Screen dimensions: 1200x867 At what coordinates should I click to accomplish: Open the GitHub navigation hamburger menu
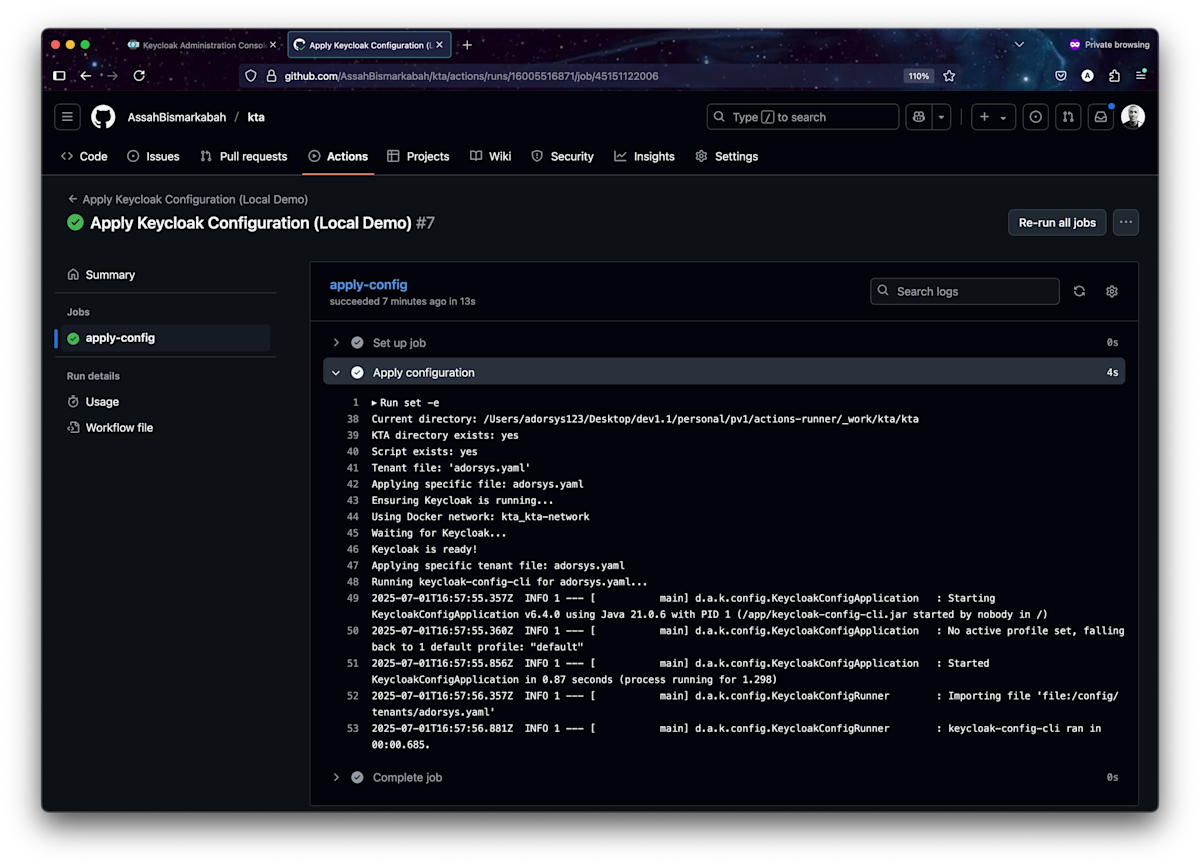tap(67, 117)
